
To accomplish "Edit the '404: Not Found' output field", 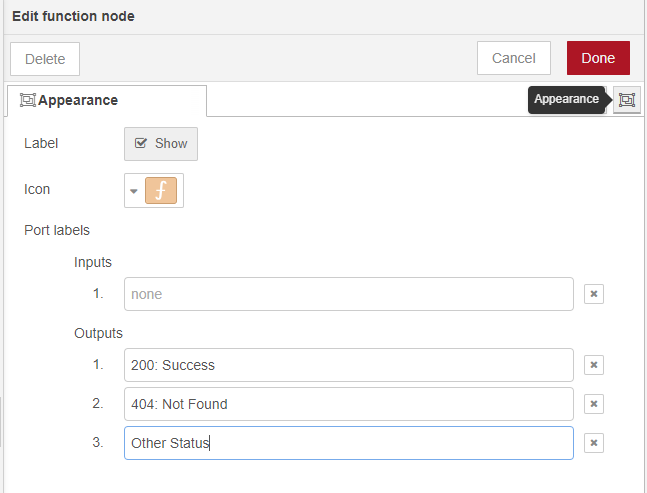I will [x=348, y=404].
